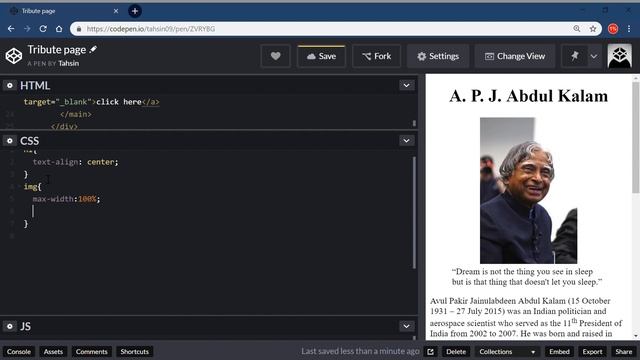Viewport: 640px width, 360px height.
Task: Click the 'img{' selector line in CSS
Action: [x=32, y=187]
